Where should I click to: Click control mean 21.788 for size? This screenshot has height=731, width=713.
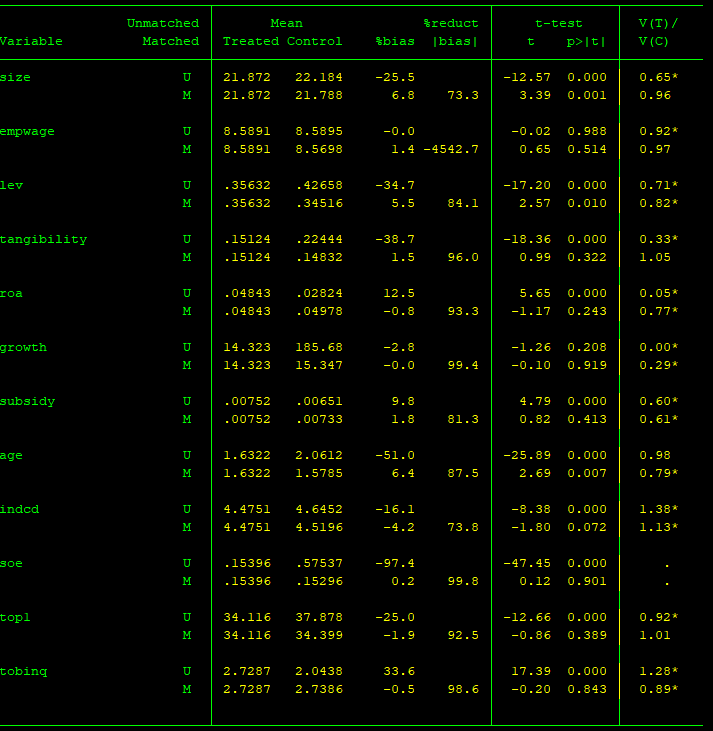(319, 96)
